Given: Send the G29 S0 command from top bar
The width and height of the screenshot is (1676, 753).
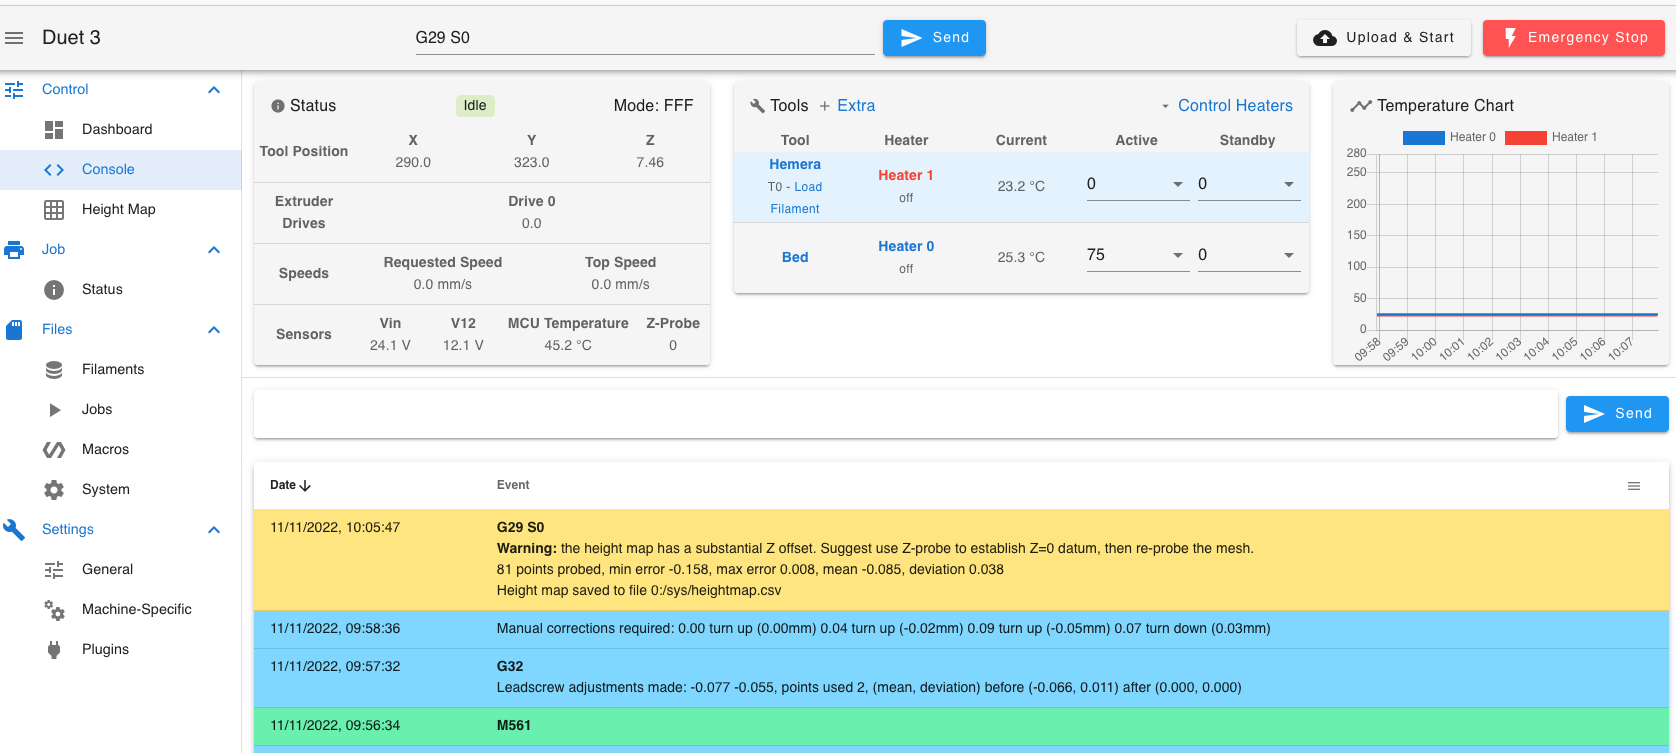Looking at the screenshot, I should tap(934, 38).
